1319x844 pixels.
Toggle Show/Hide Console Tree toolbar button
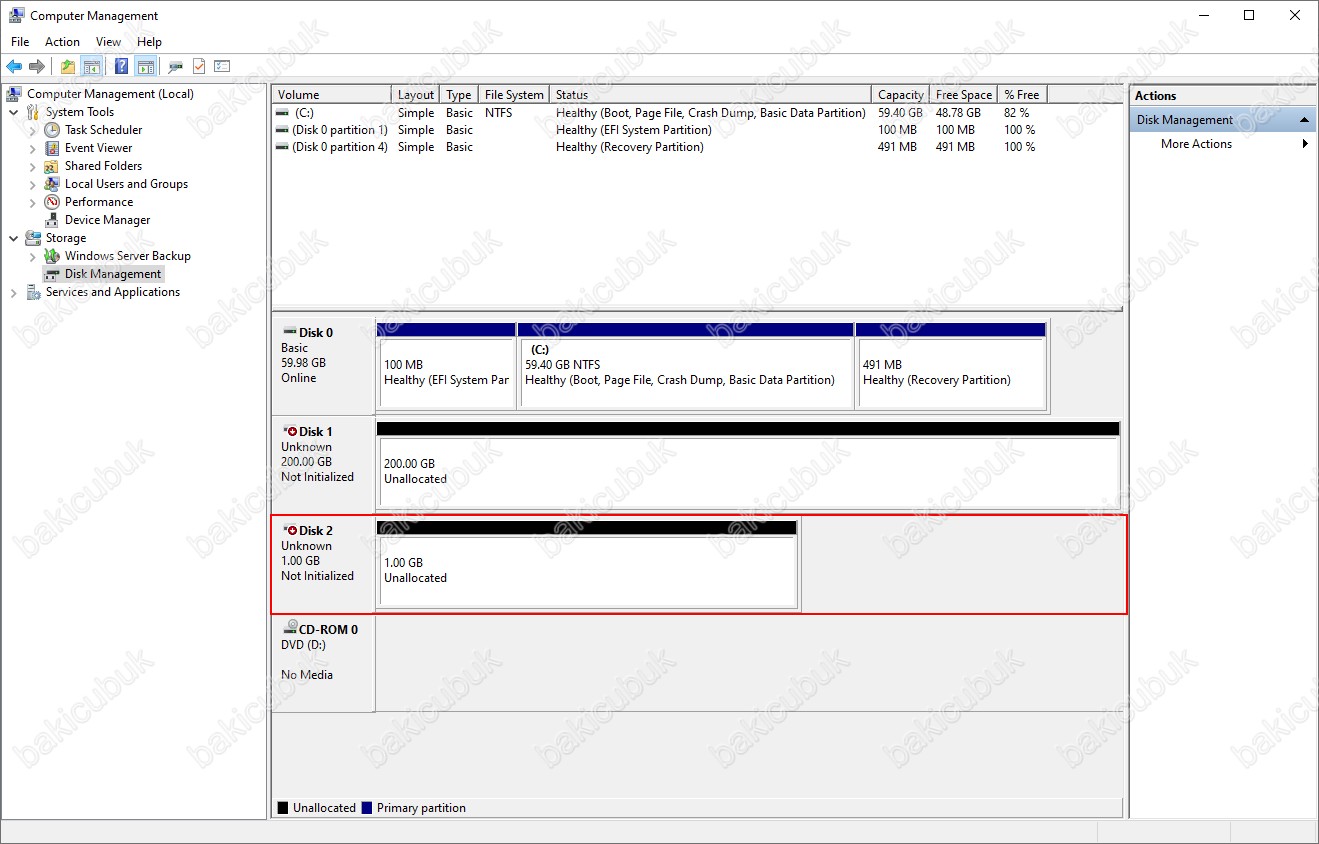[92, 67]
